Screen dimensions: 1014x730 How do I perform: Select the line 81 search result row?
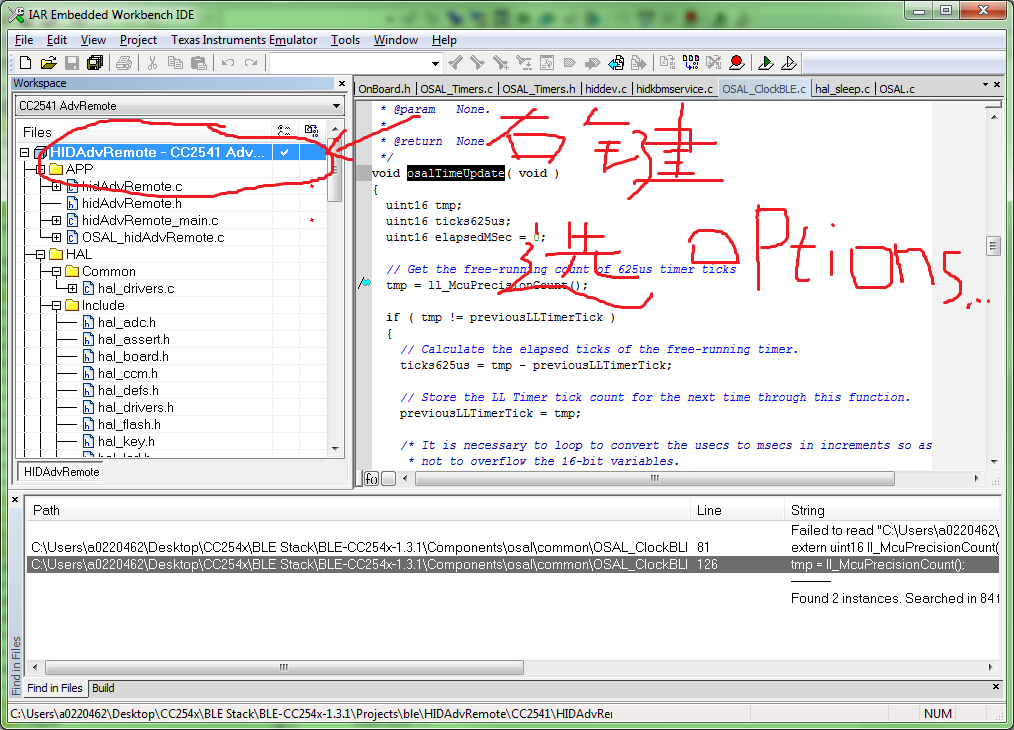(x=514, y=548)
